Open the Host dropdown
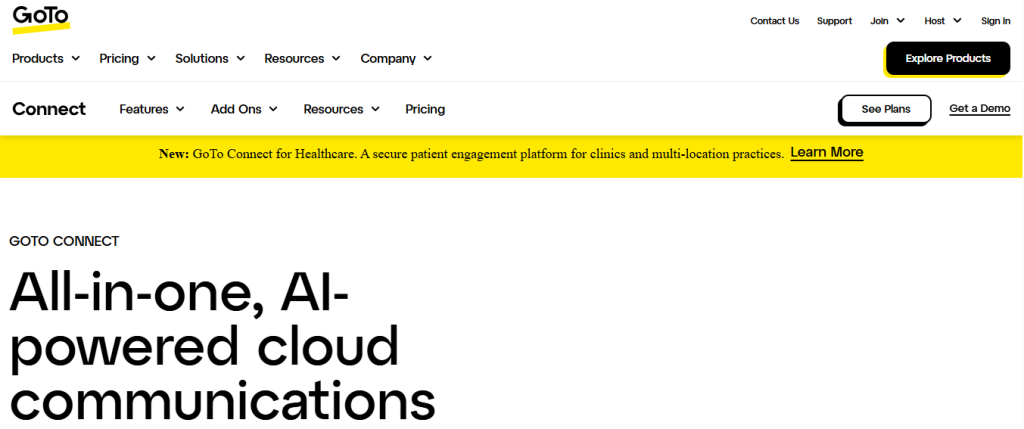The width and height of the screenshot is (1024, 429). (x=943, y=21)
